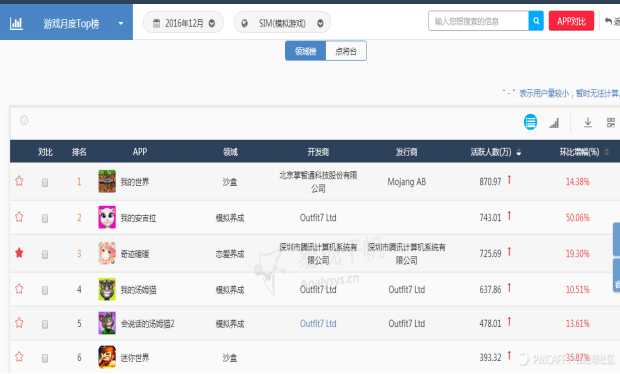Viewport: 620px width, 374px height.
Task: Switch to list view icon
Action: (530, 122)
